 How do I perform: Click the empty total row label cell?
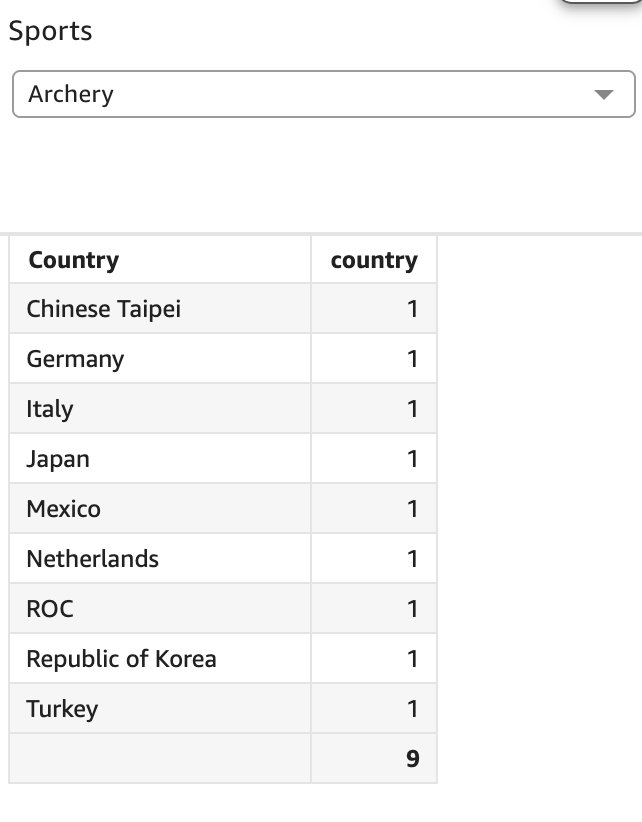point(160,759)
